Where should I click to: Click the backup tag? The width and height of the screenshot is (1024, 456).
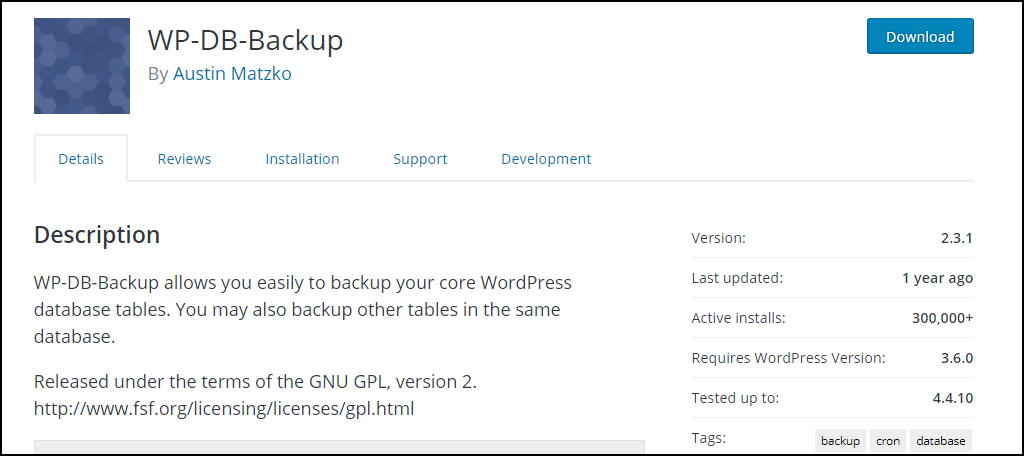[x=840, y=441]
